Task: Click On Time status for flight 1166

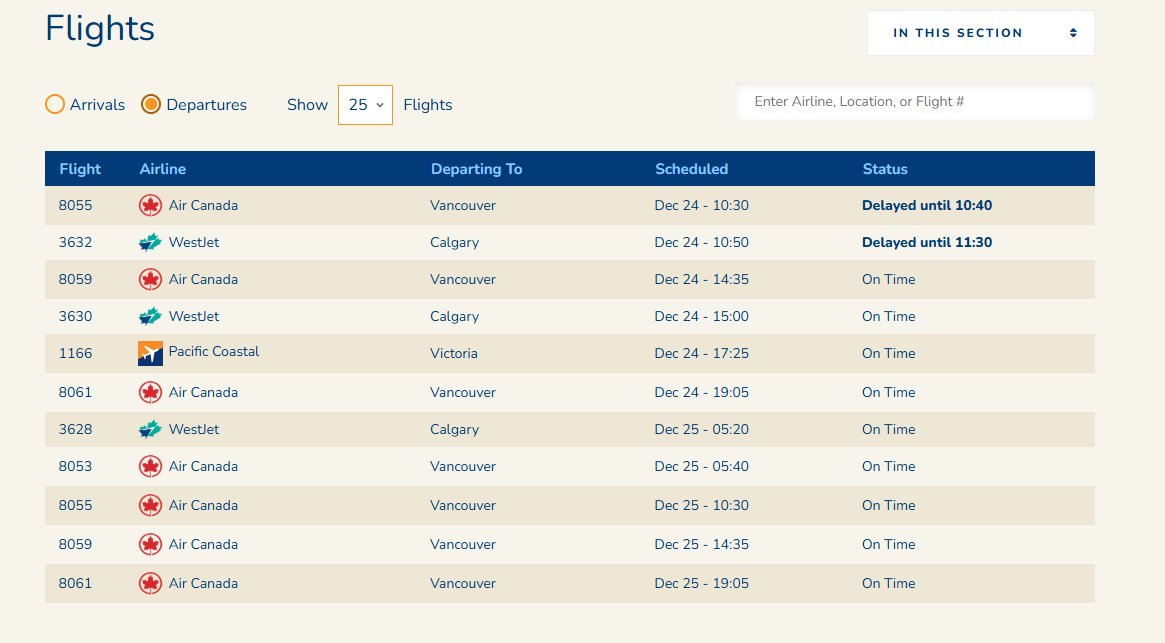Action: [x=889, y=354]
